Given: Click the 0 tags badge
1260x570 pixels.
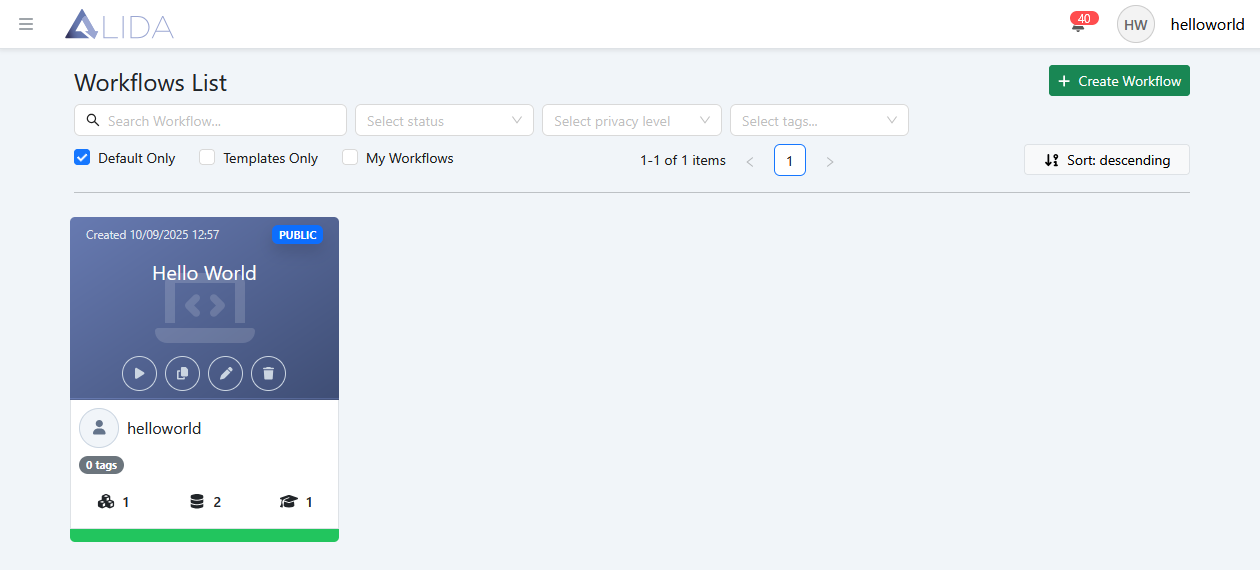Looking at the screenshot, I should point(101,465).
